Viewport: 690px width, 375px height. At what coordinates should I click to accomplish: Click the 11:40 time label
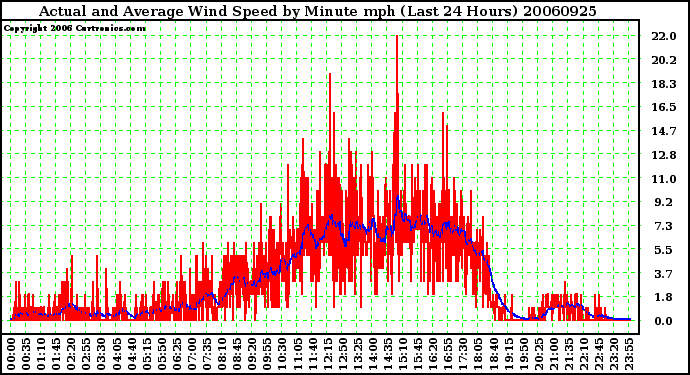[x=312, y=354]
